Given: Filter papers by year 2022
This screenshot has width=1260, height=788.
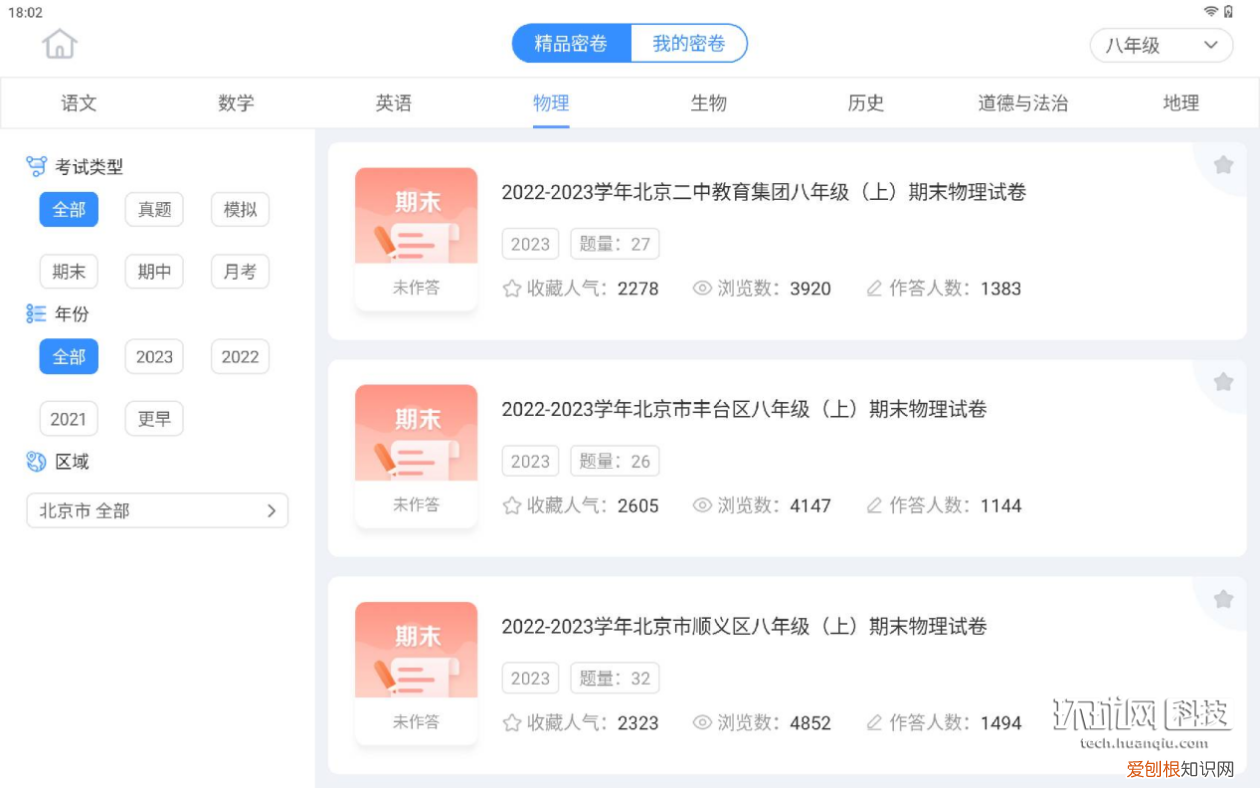Looking at the screenshot, I should [240, 356].
